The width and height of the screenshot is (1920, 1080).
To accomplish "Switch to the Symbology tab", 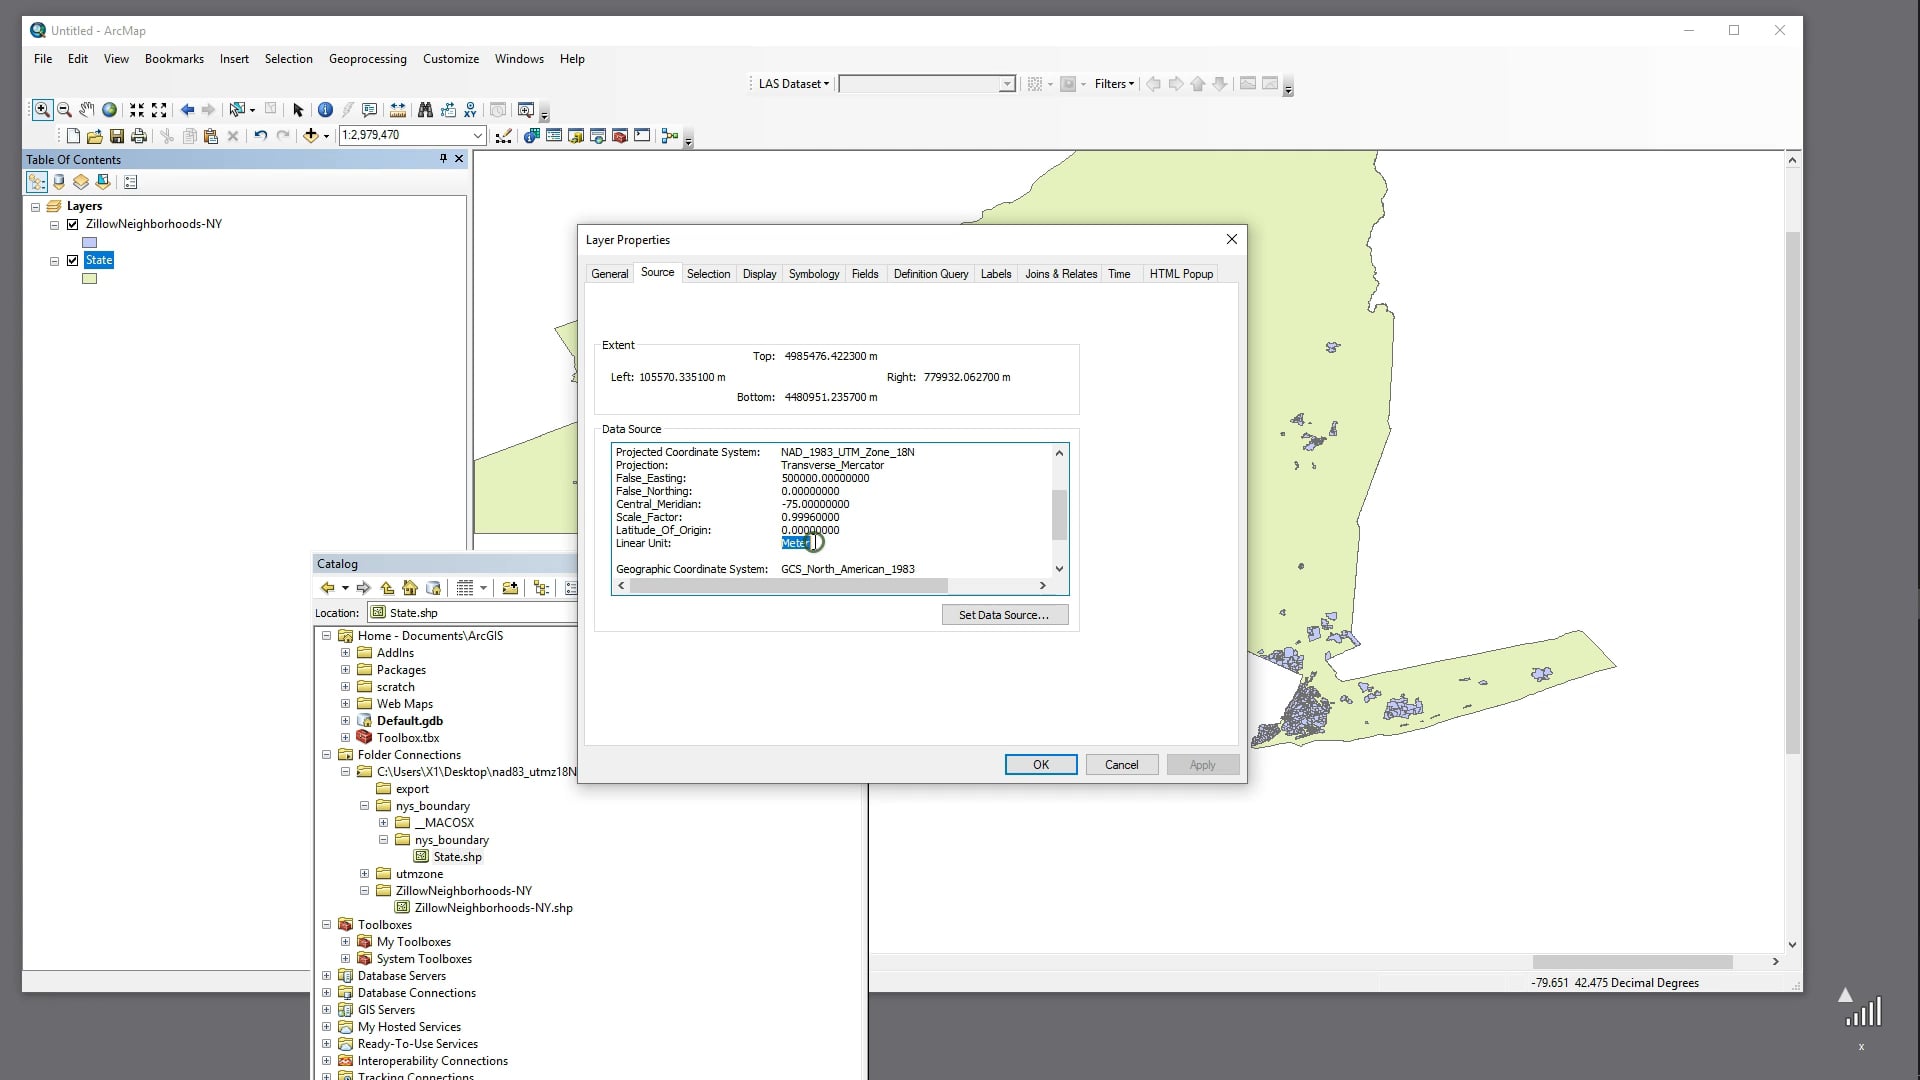I will click(814, 274).
